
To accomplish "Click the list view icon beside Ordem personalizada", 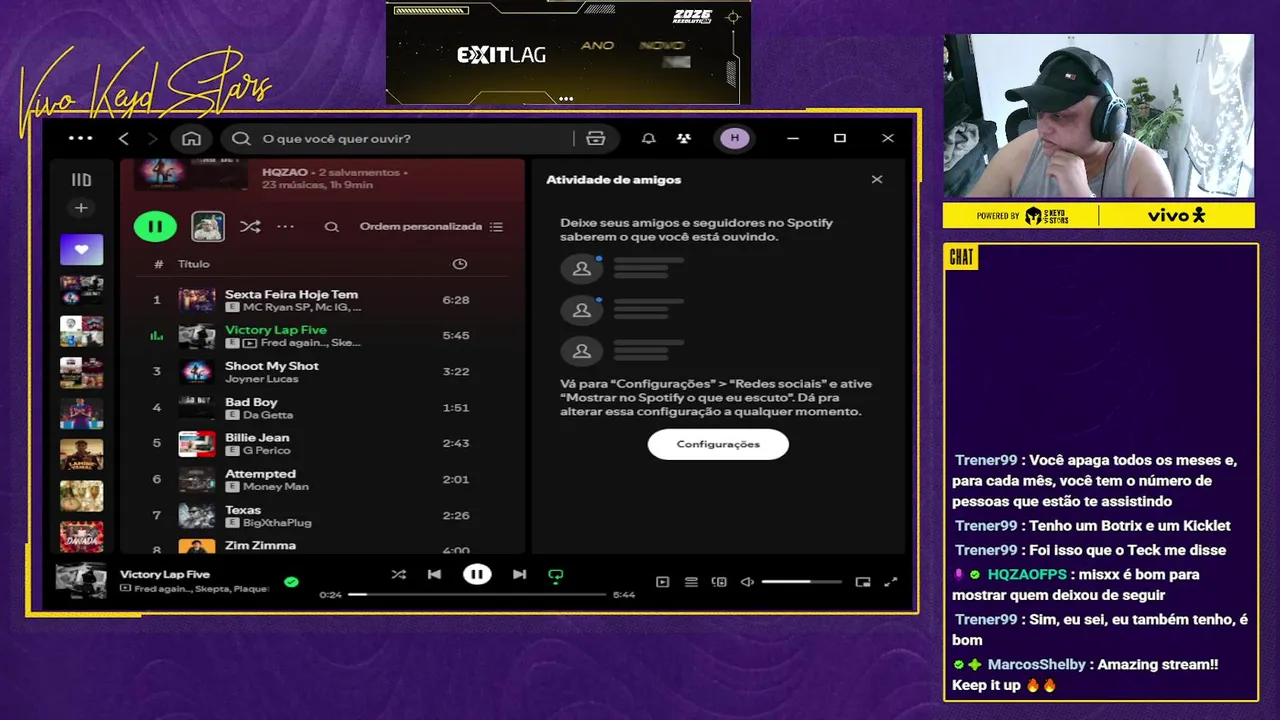I will pos(497,227).
